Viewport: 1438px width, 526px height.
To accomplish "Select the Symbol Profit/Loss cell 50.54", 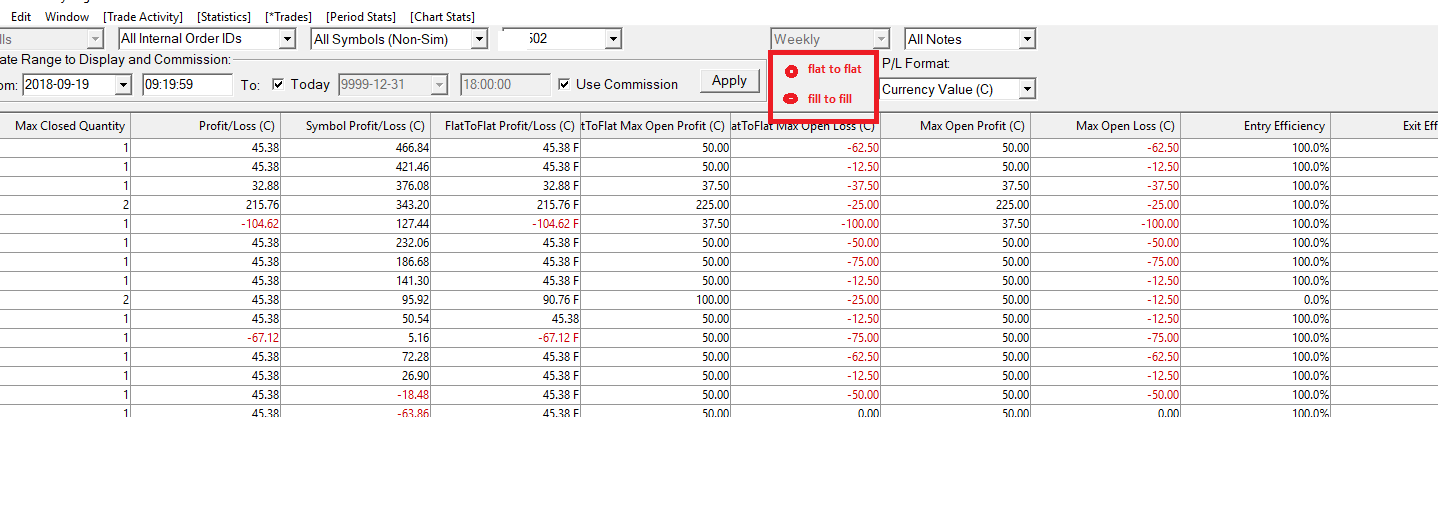I will [355, 319].
